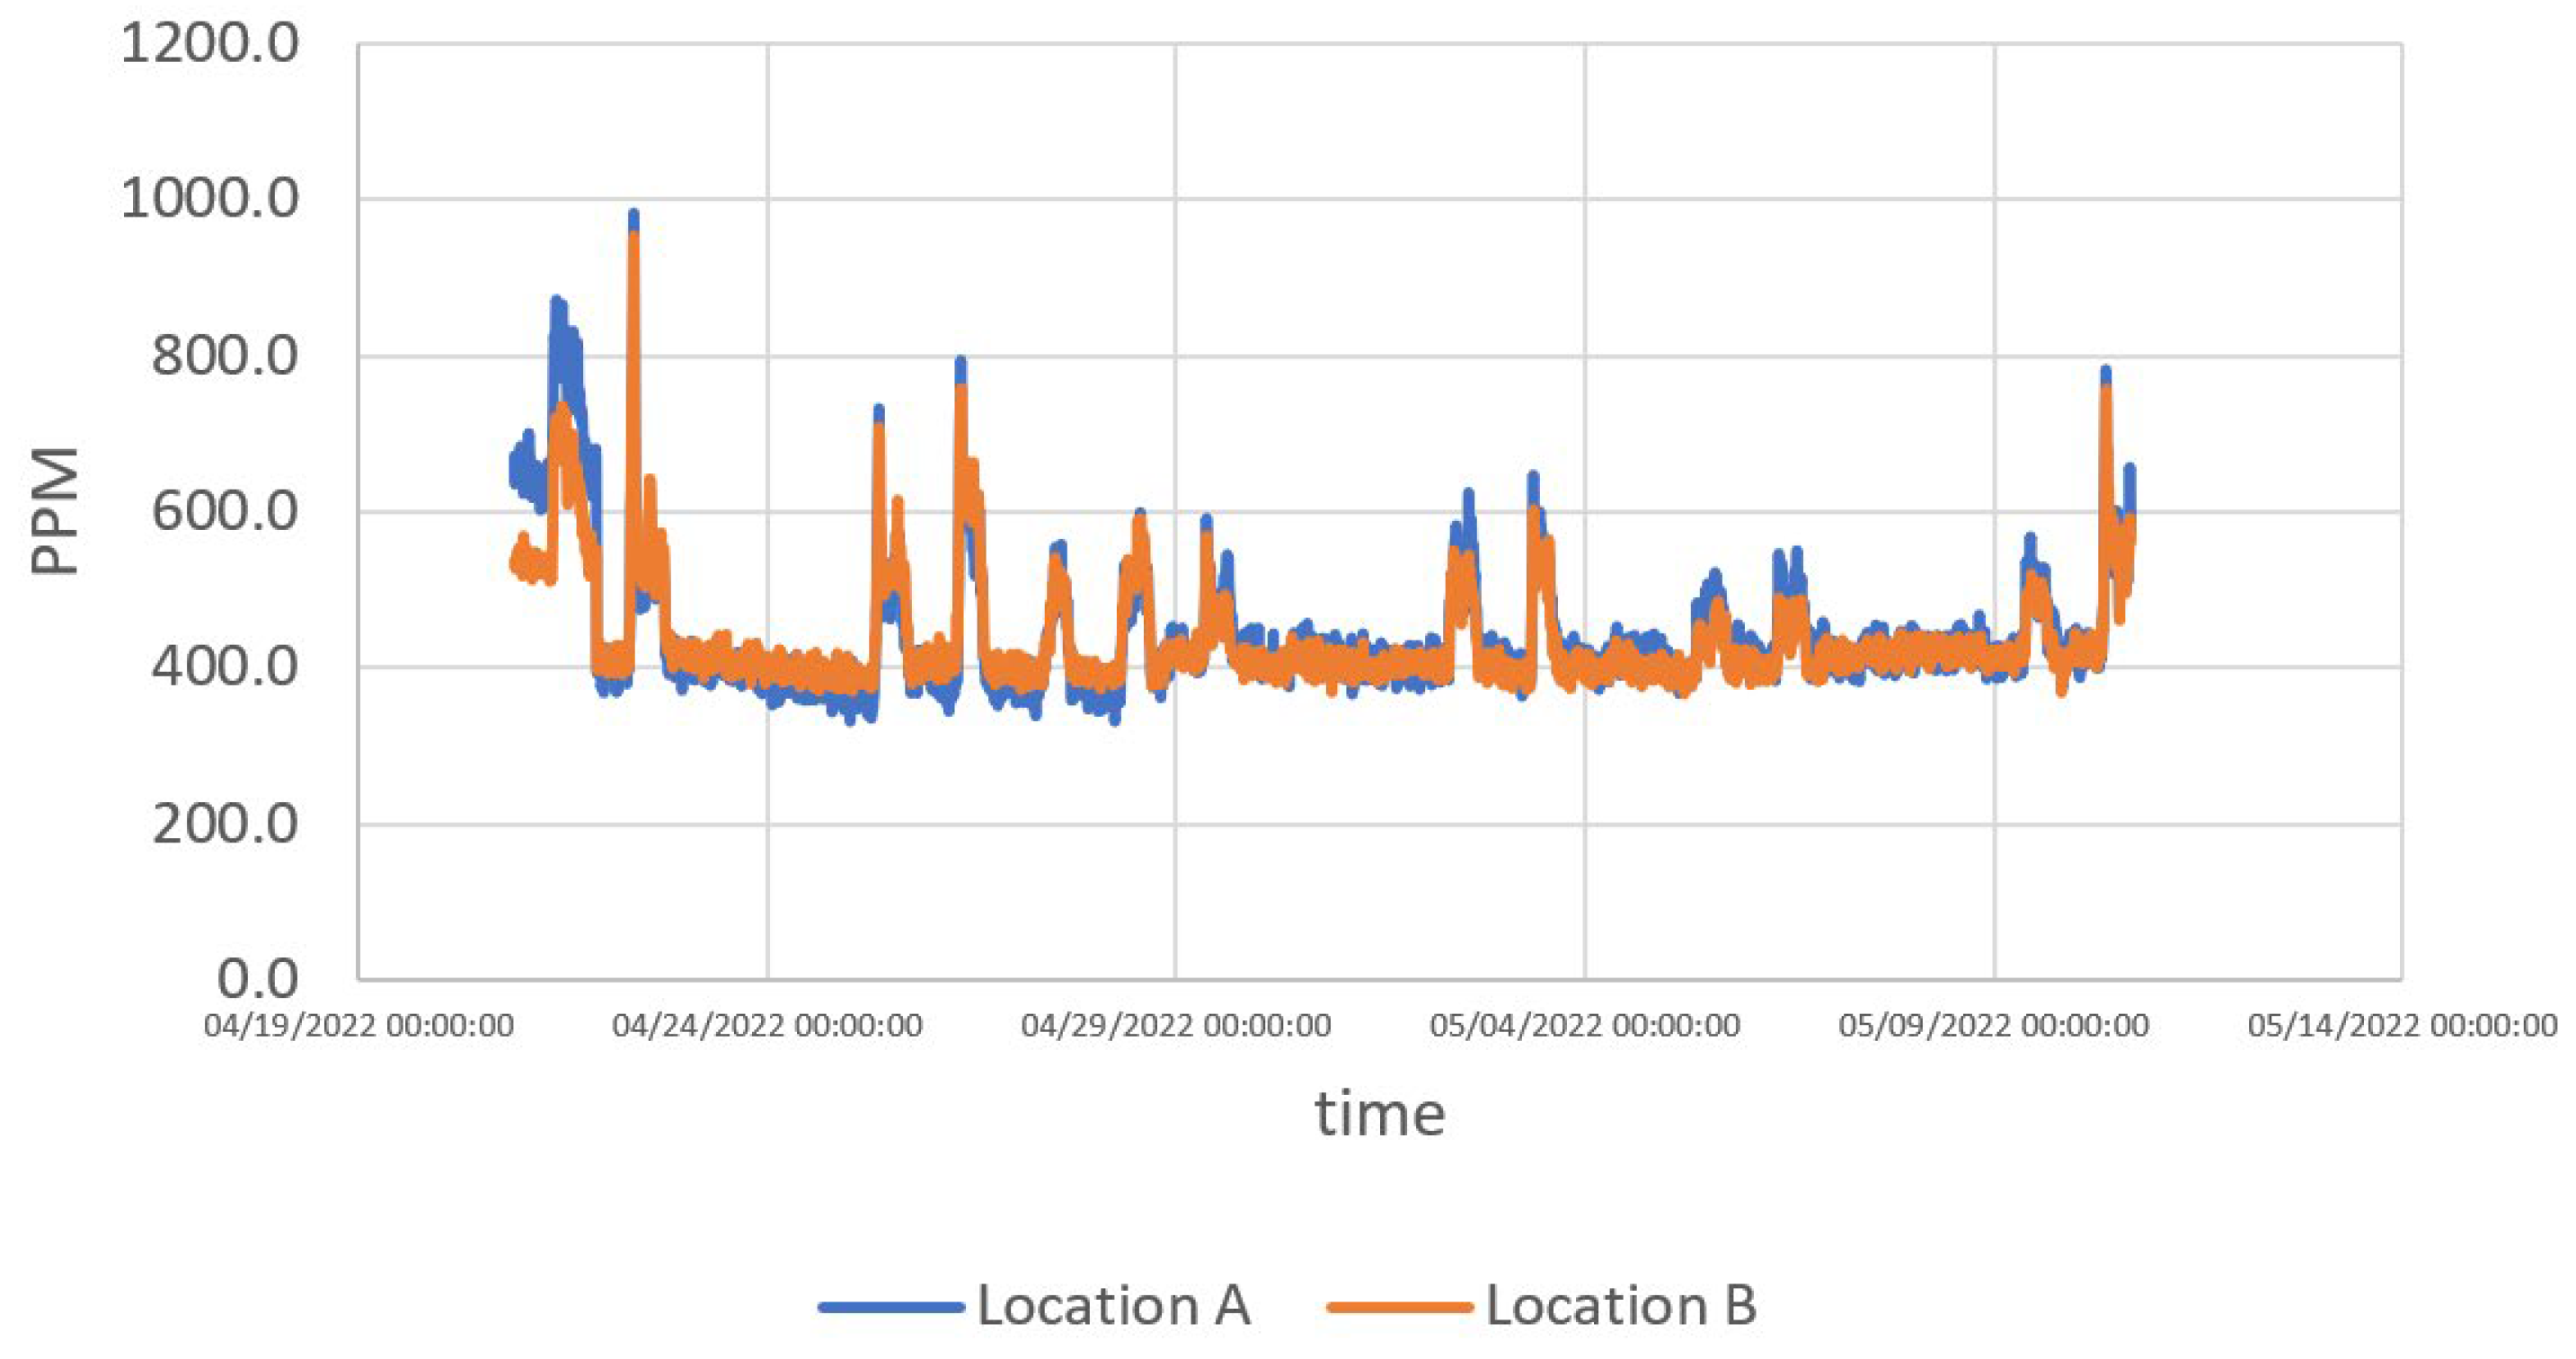Viewport: 2576px width, 1359px height.
Task: Click the blue Location A legend line
Action: pyautogui.click(x=890, y=1307)
